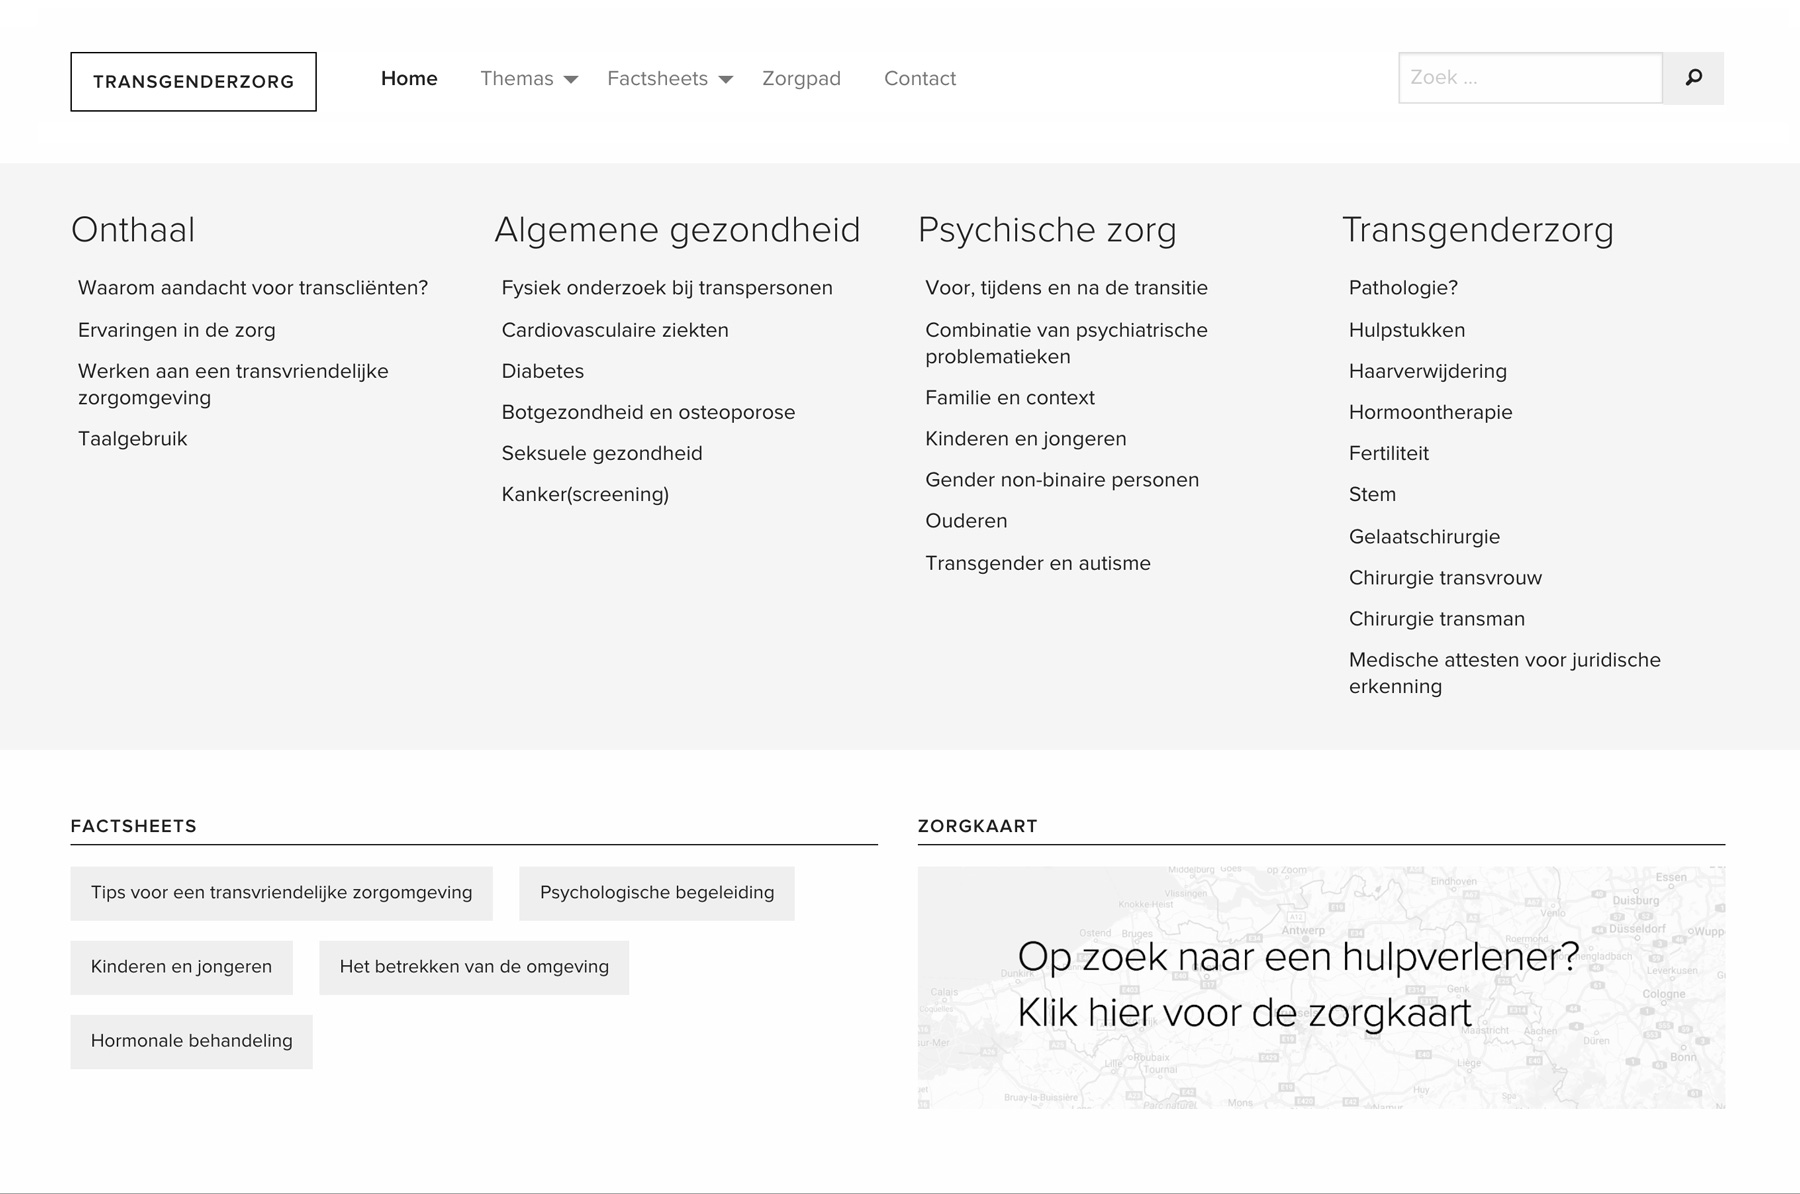
Task: Open 'Kinderen en jongeren' factsheet button
Action: click(181, 967)
